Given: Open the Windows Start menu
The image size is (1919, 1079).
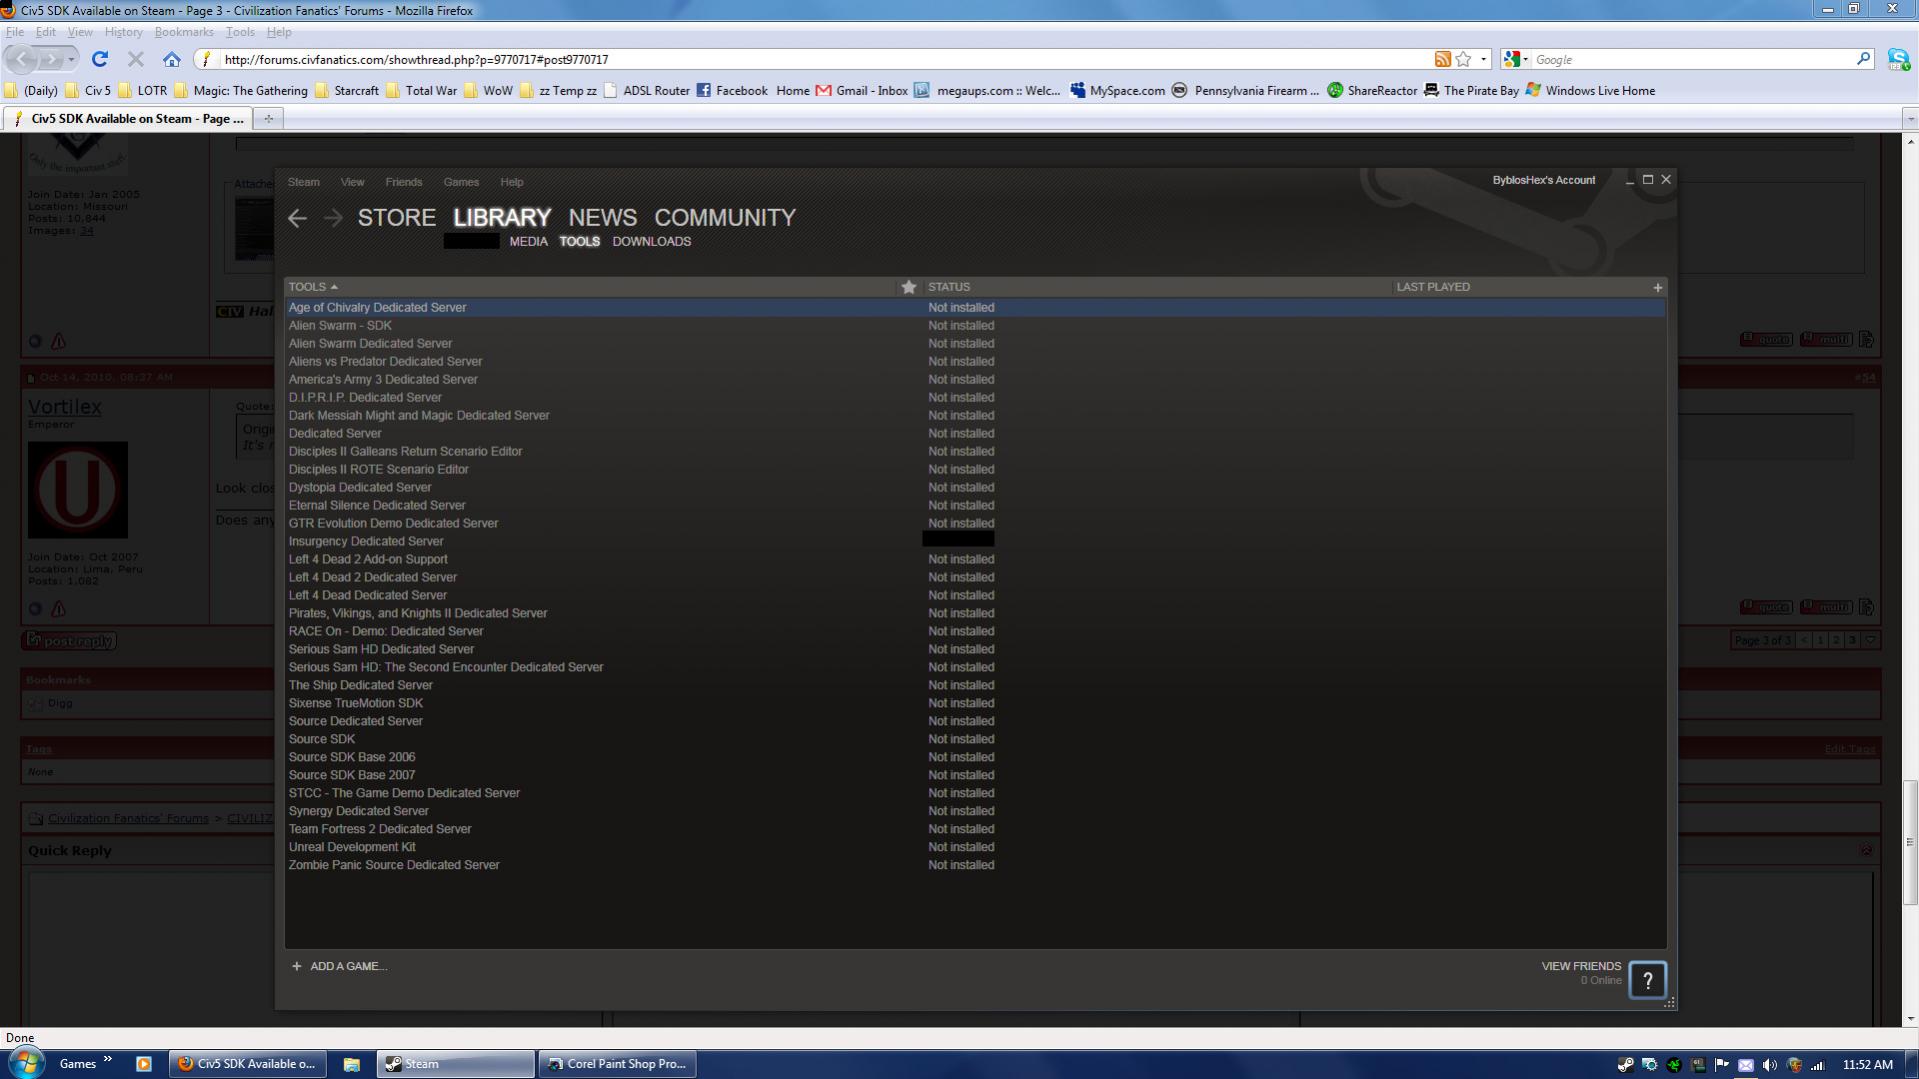Looking at the screenshot, I should pyautogui.click(x=24, y=1063).
